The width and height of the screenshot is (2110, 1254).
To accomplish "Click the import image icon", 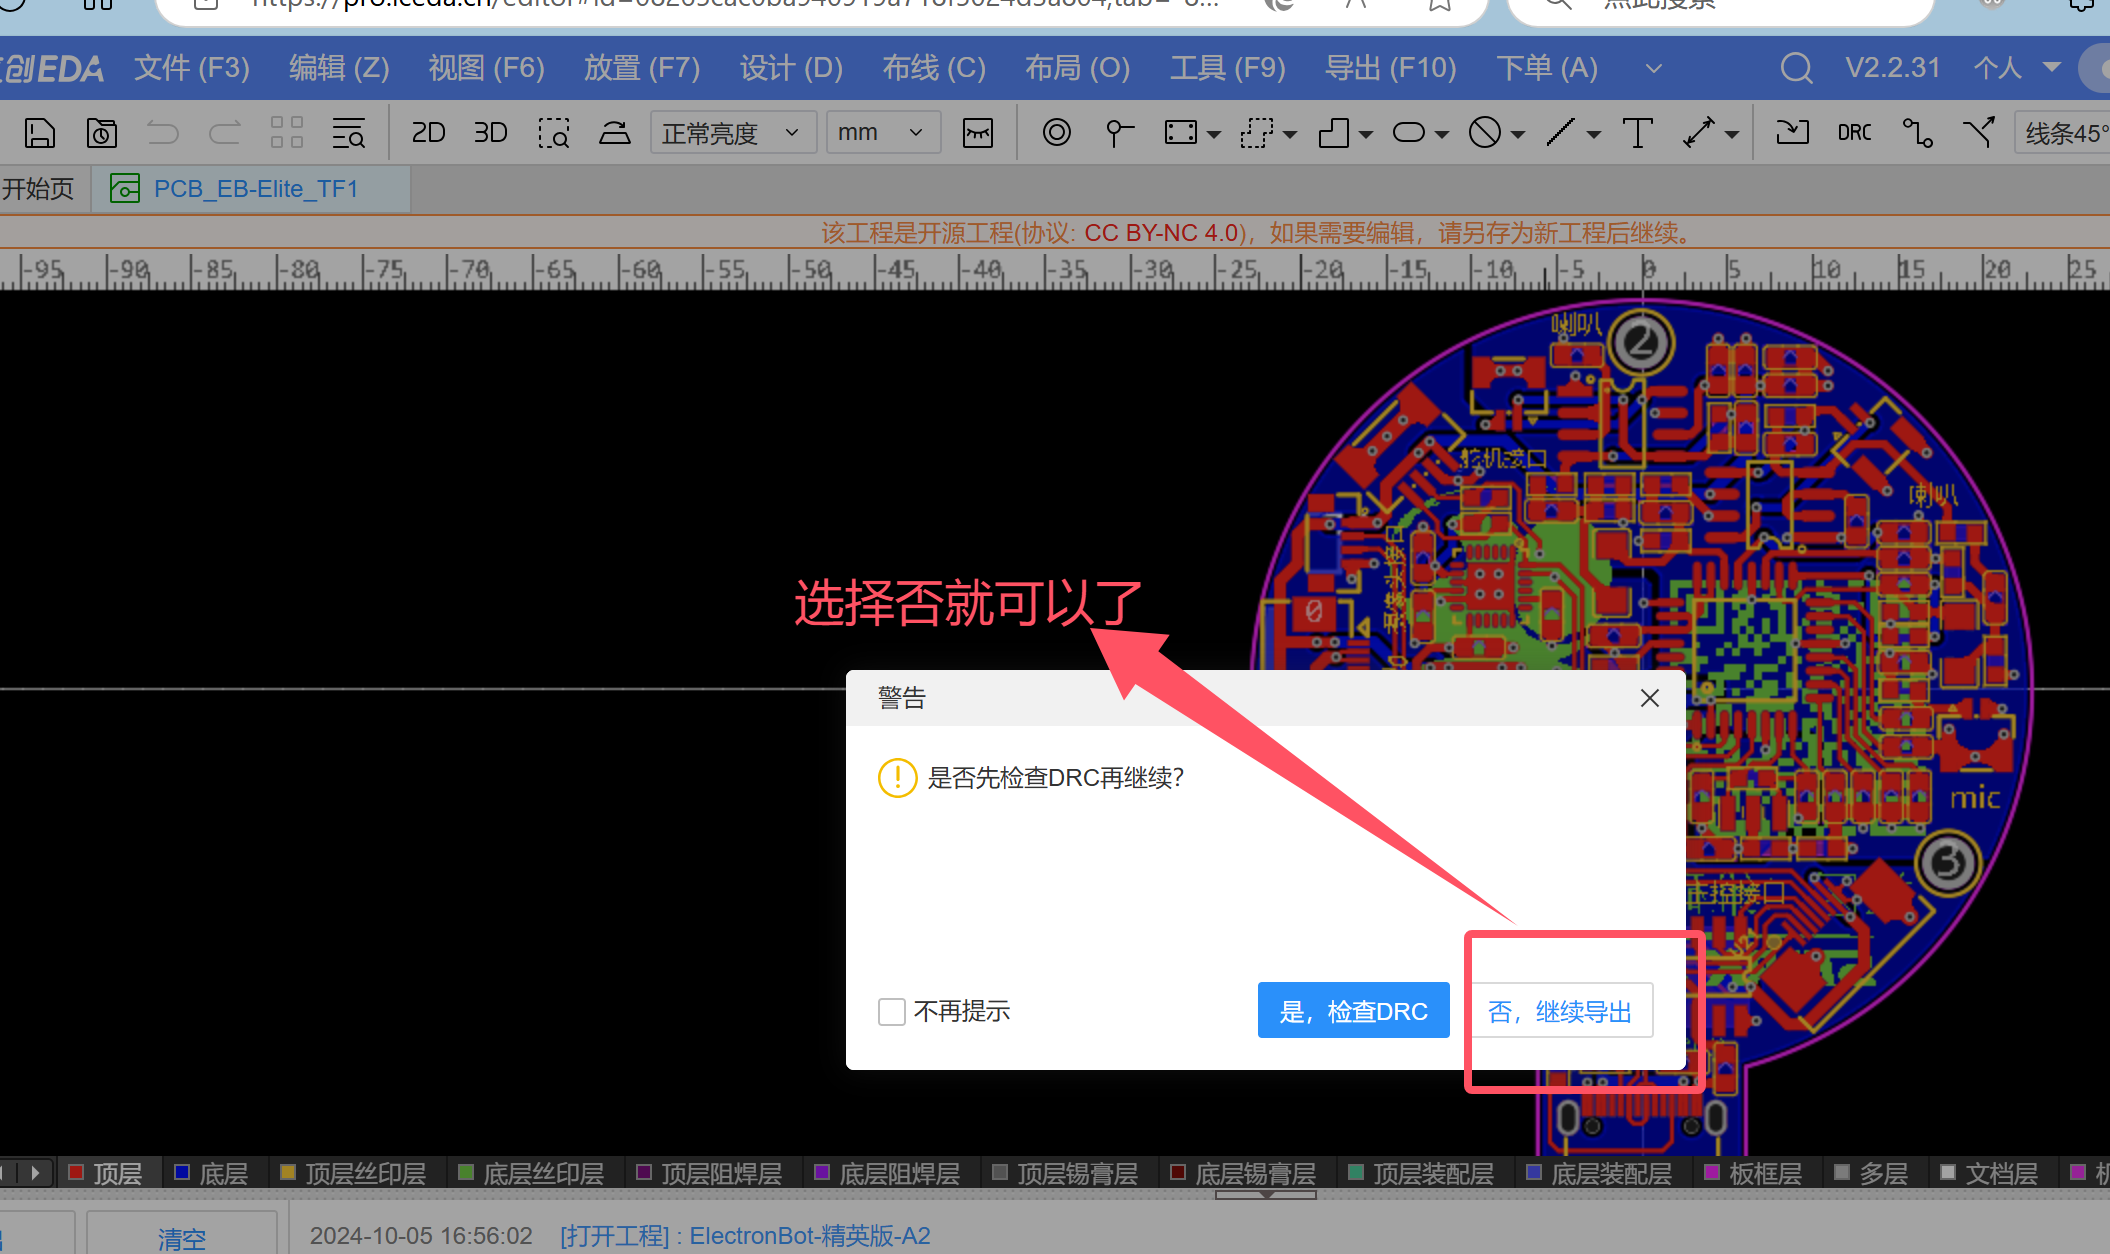I will 1792,133.
